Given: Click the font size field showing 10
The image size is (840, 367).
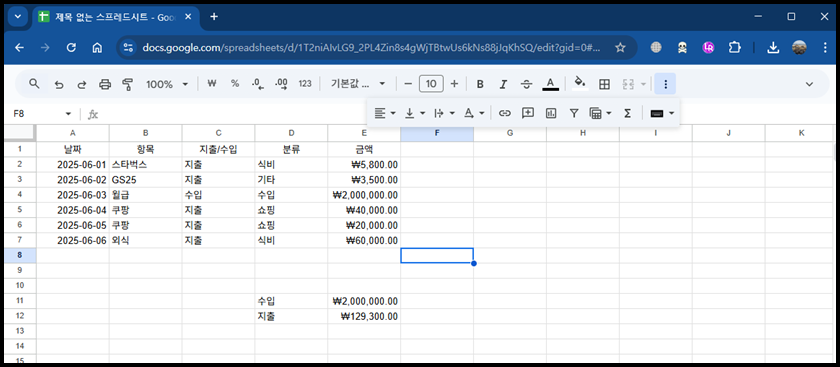Looking at the screenshot, I should (x=431, y=84).
